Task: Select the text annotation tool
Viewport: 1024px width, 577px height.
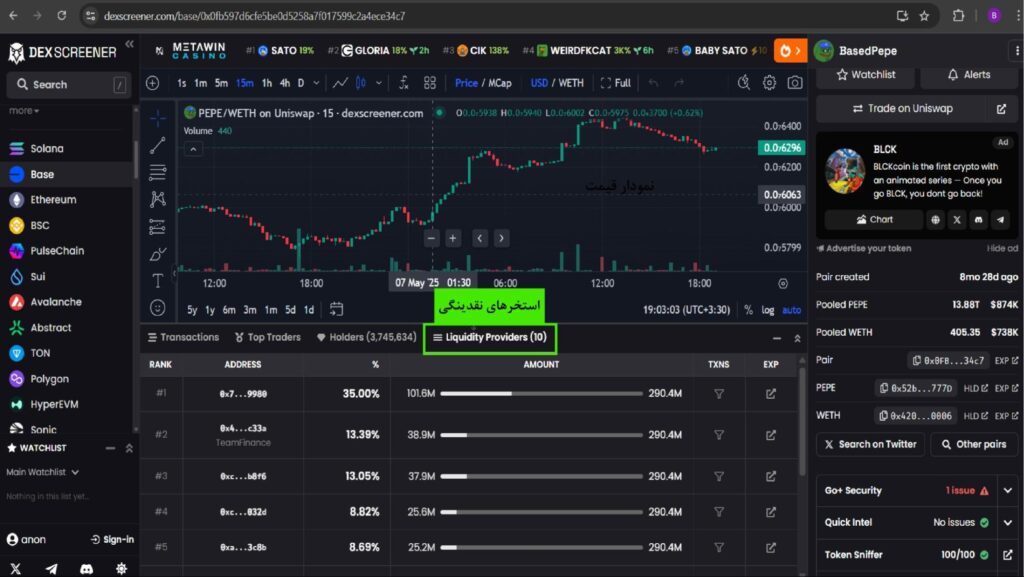Action: [x=157, y=281]
